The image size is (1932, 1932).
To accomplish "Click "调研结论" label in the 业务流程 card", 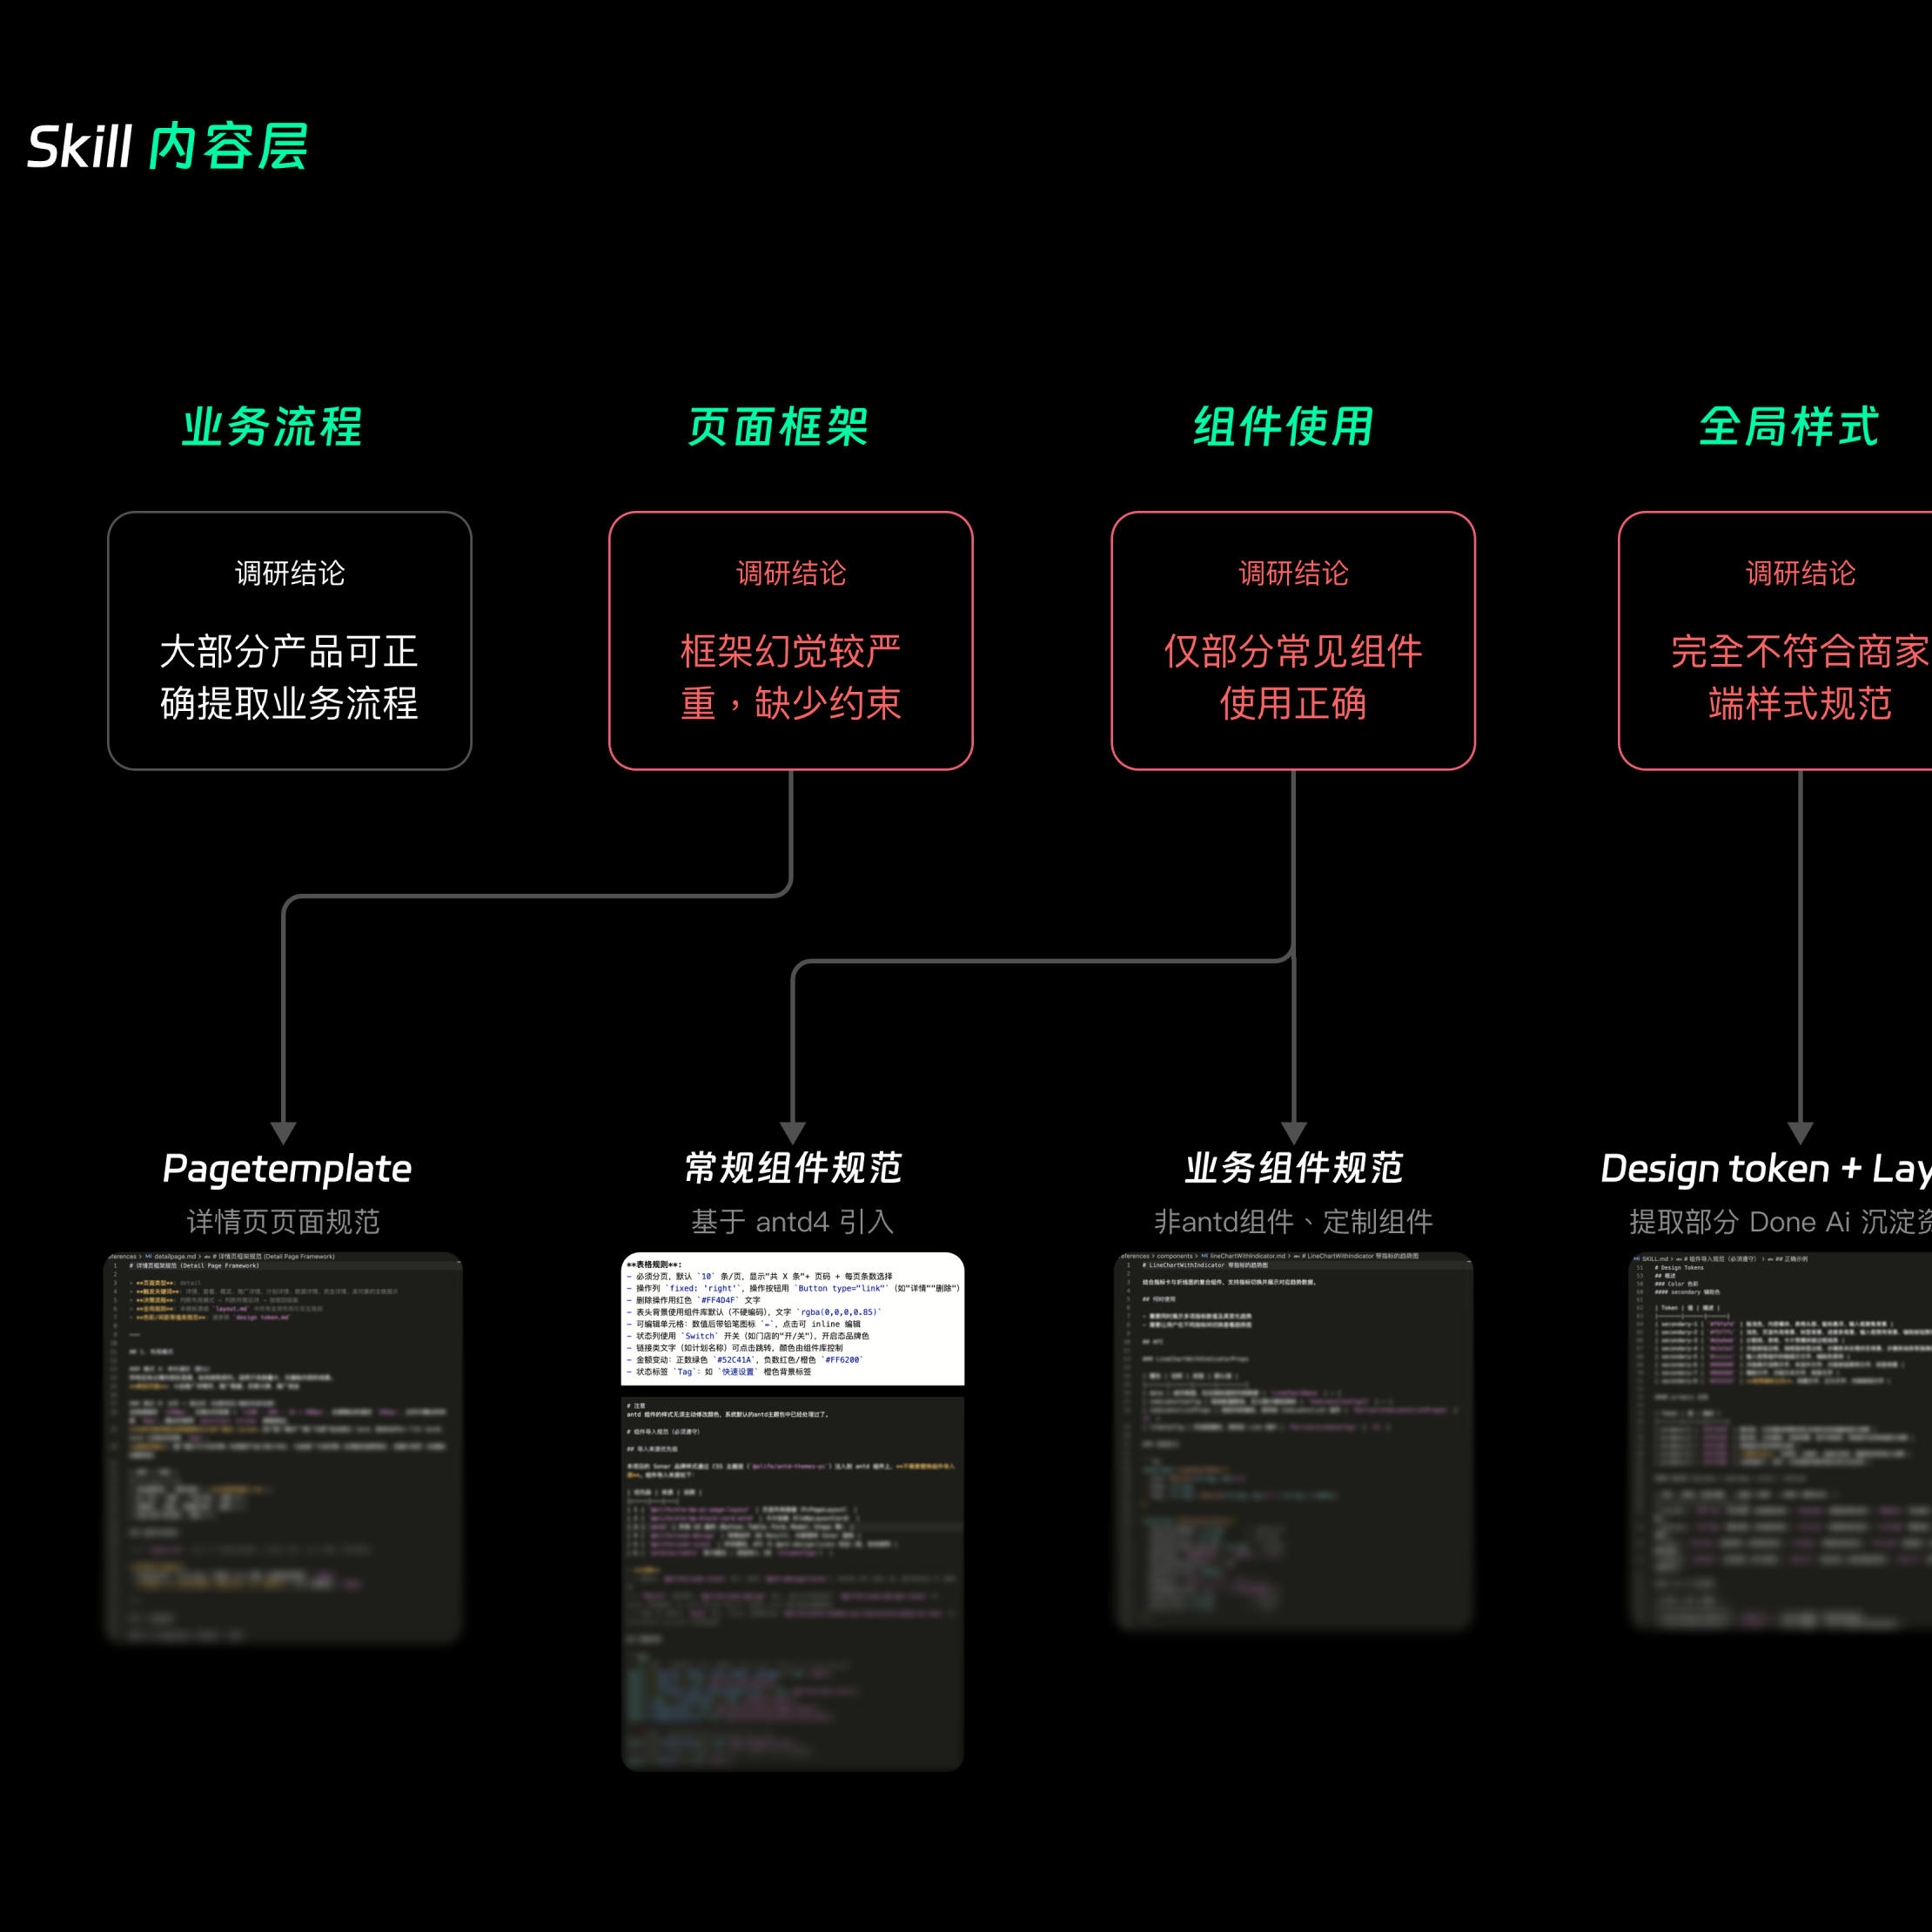I will pos(290,573).
